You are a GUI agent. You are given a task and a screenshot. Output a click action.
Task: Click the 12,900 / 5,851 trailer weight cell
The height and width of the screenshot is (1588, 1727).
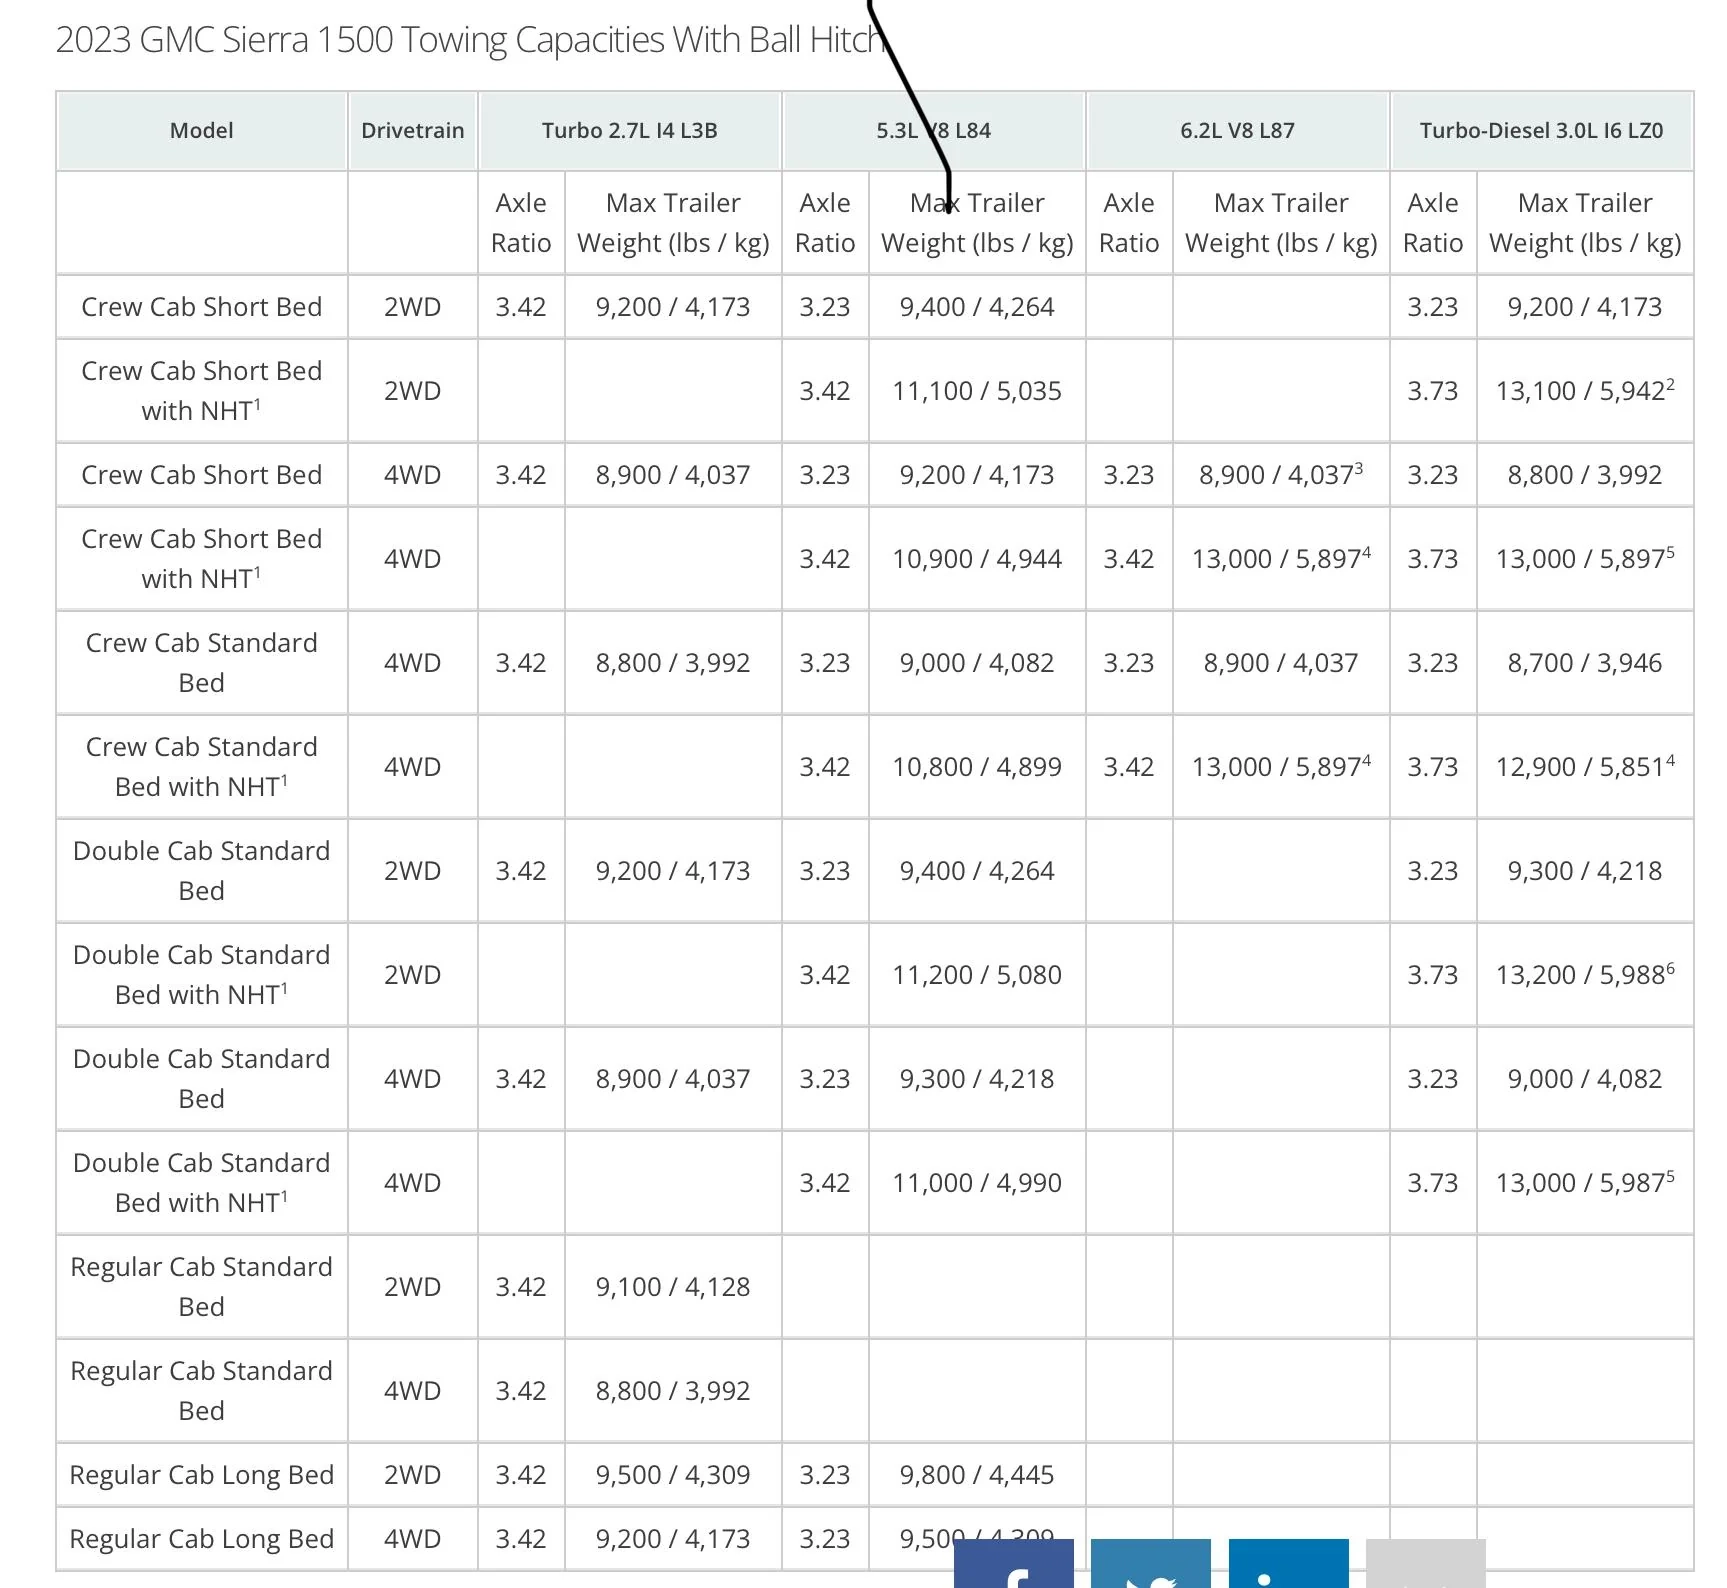point(1578,767)
